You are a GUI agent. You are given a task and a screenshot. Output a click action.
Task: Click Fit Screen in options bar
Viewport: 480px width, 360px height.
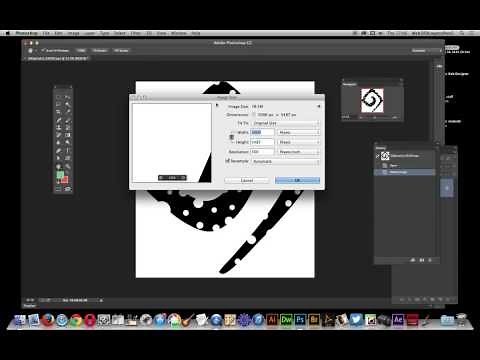100,50
